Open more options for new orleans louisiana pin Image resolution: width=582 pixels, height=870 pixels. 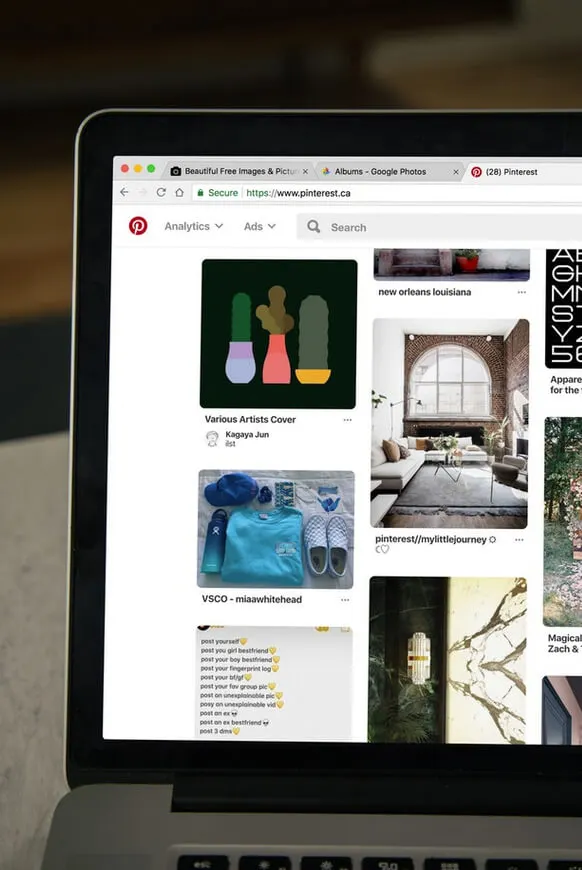tap(522, 292)
